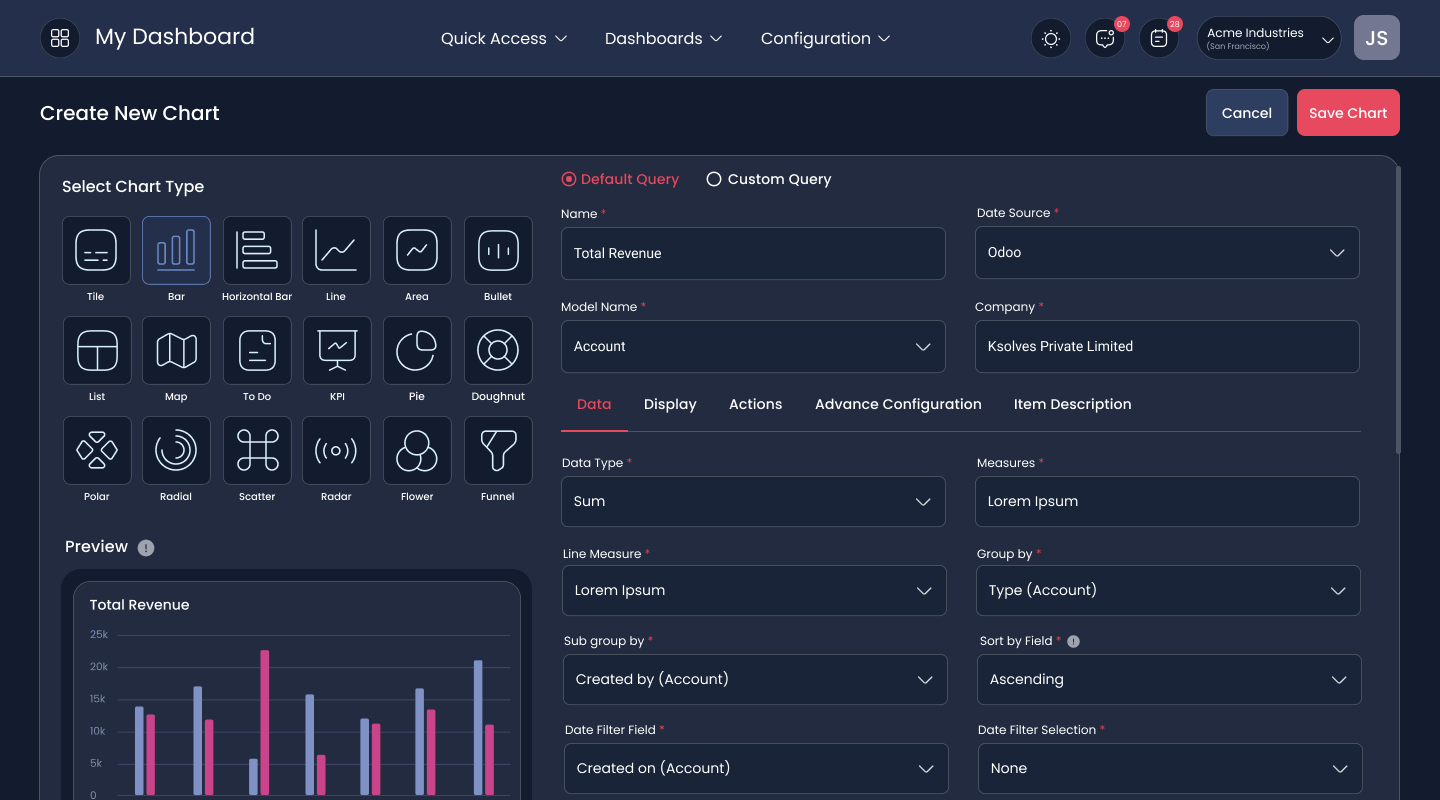Open the Date Filter Field dropdown
This screenshot has width=1440, height=800.
tap(756, 768)
